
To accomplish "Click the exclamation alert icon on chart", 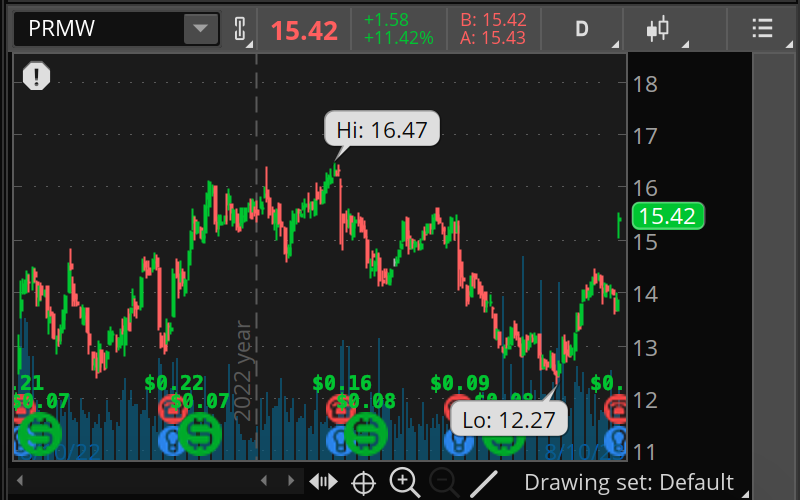I will 36,76.
